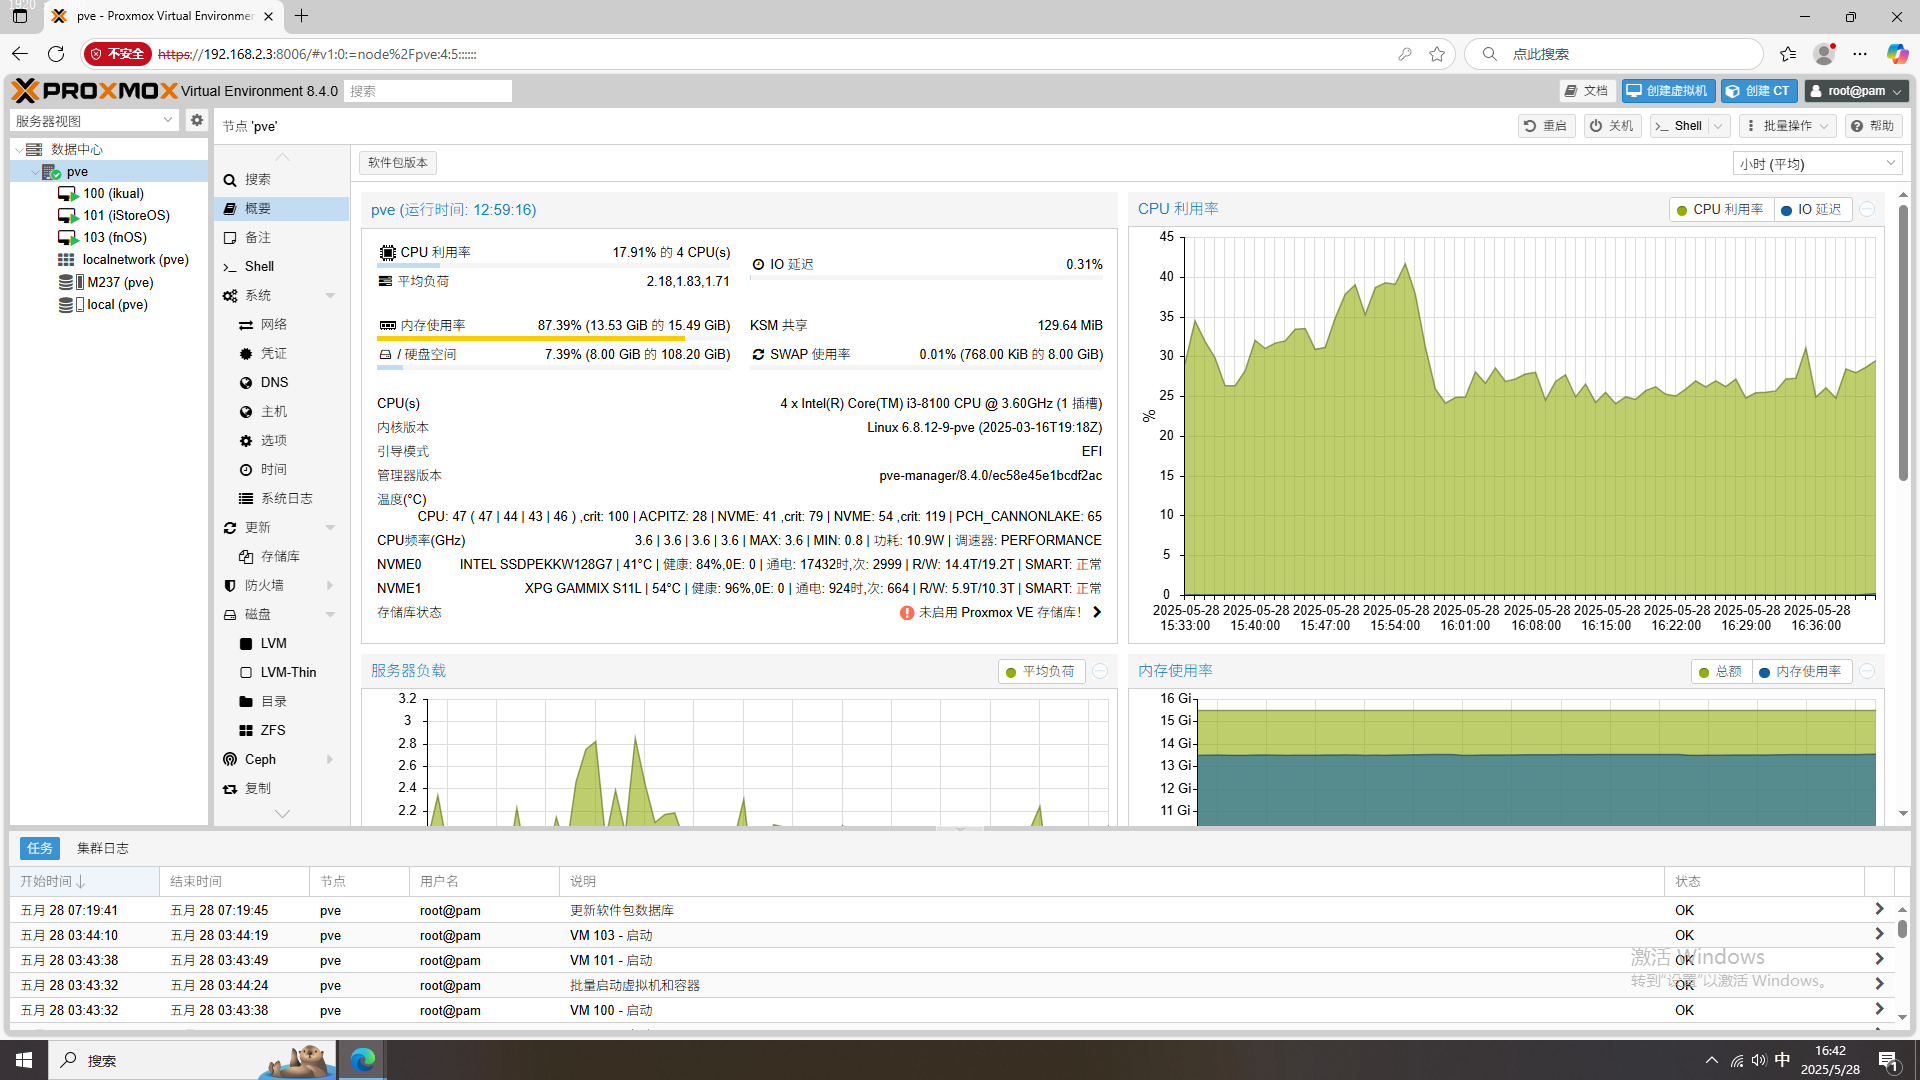Click the 创建虚拟机 button
This screenshot has width=1920, height=1080.
click(1667, 91)
